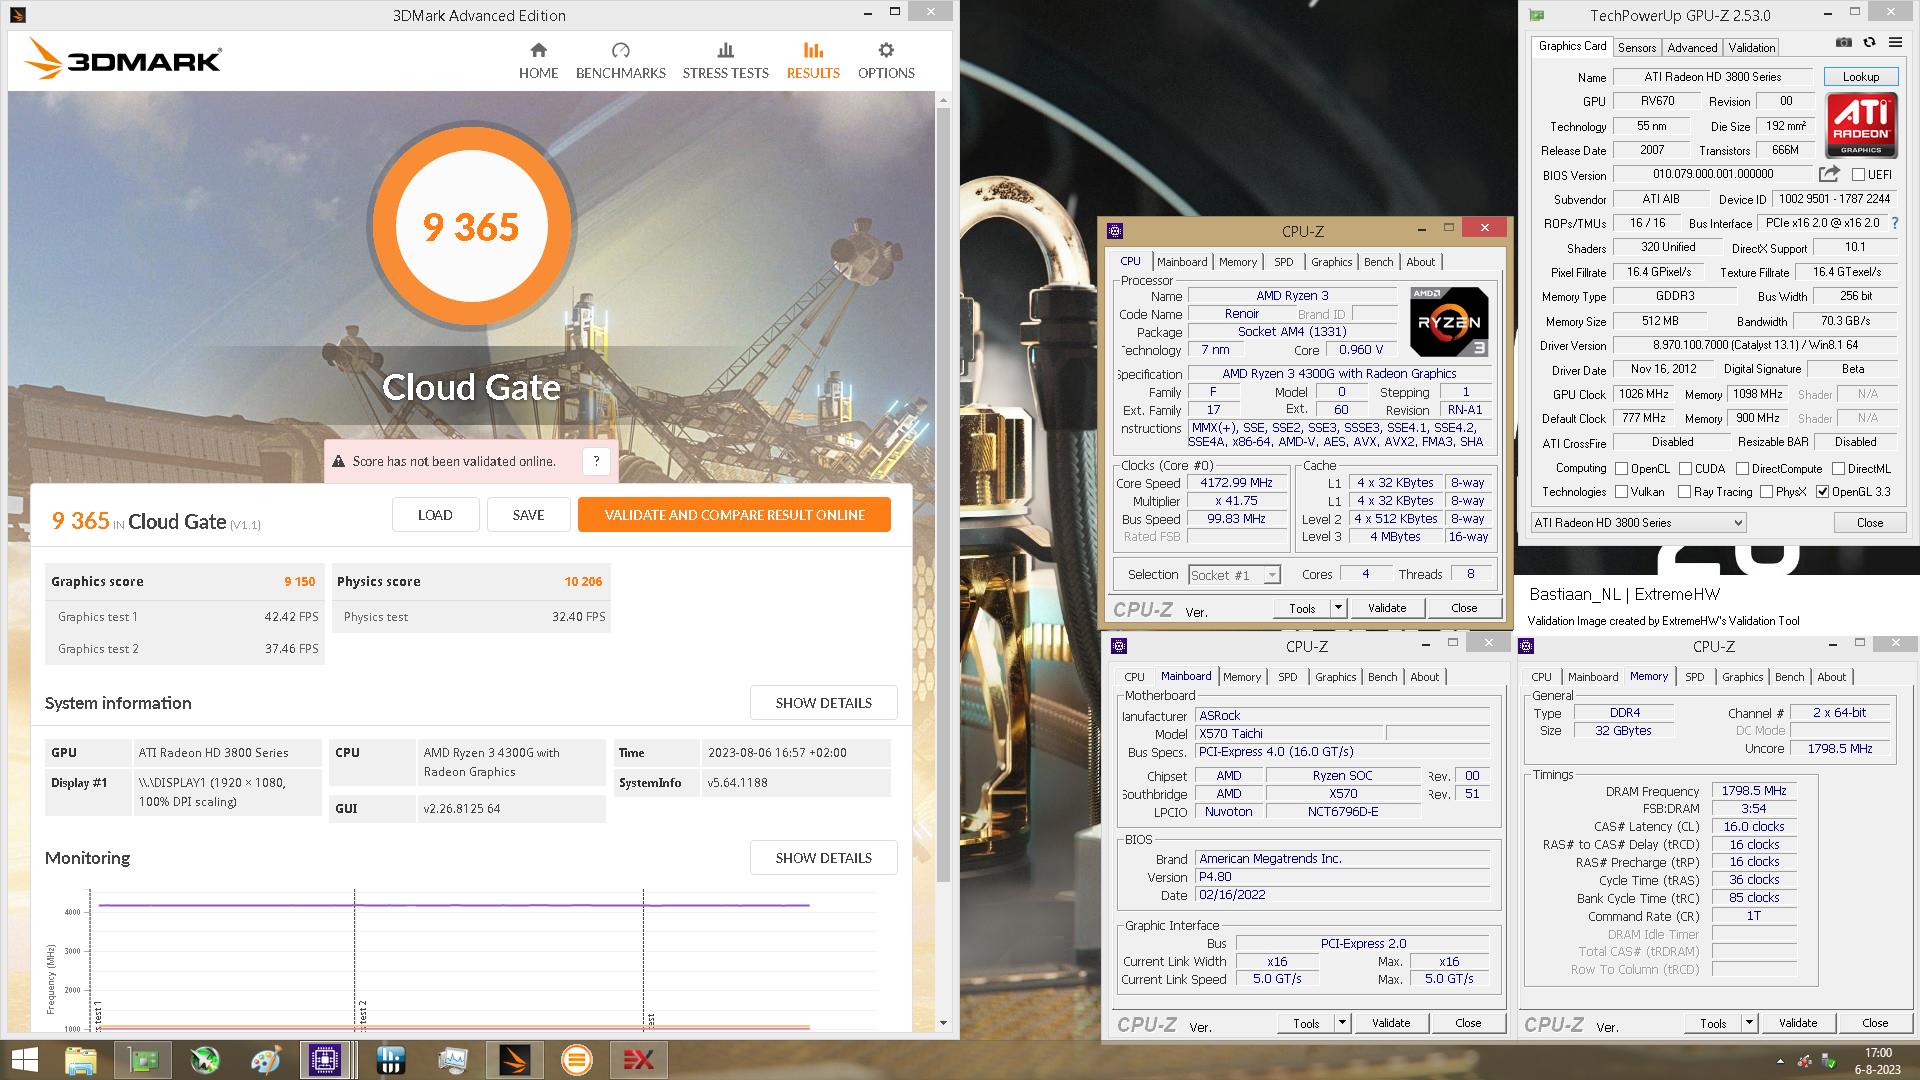Click Bus Interface question mark in GPU-Z
Viewport: 1920px width, 1080px height.
(1895, 223)
